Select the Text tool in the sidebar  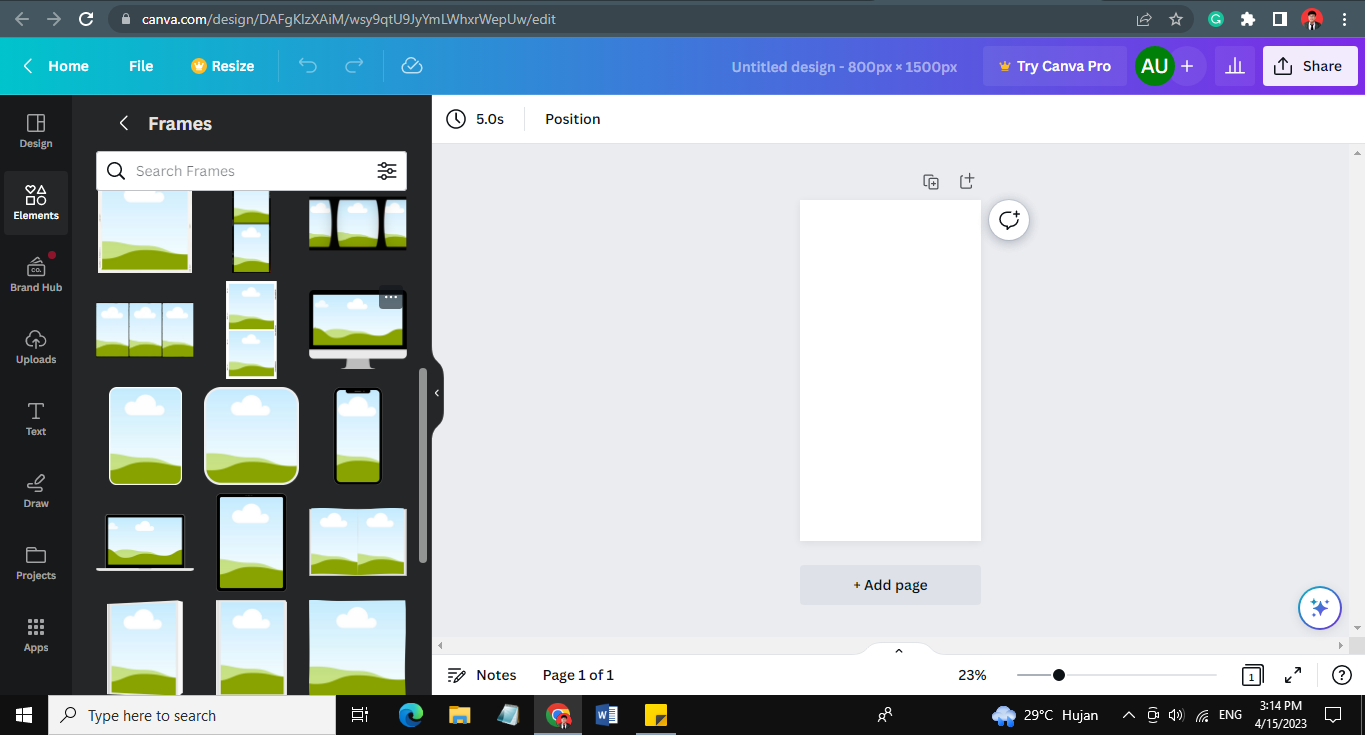35,417
